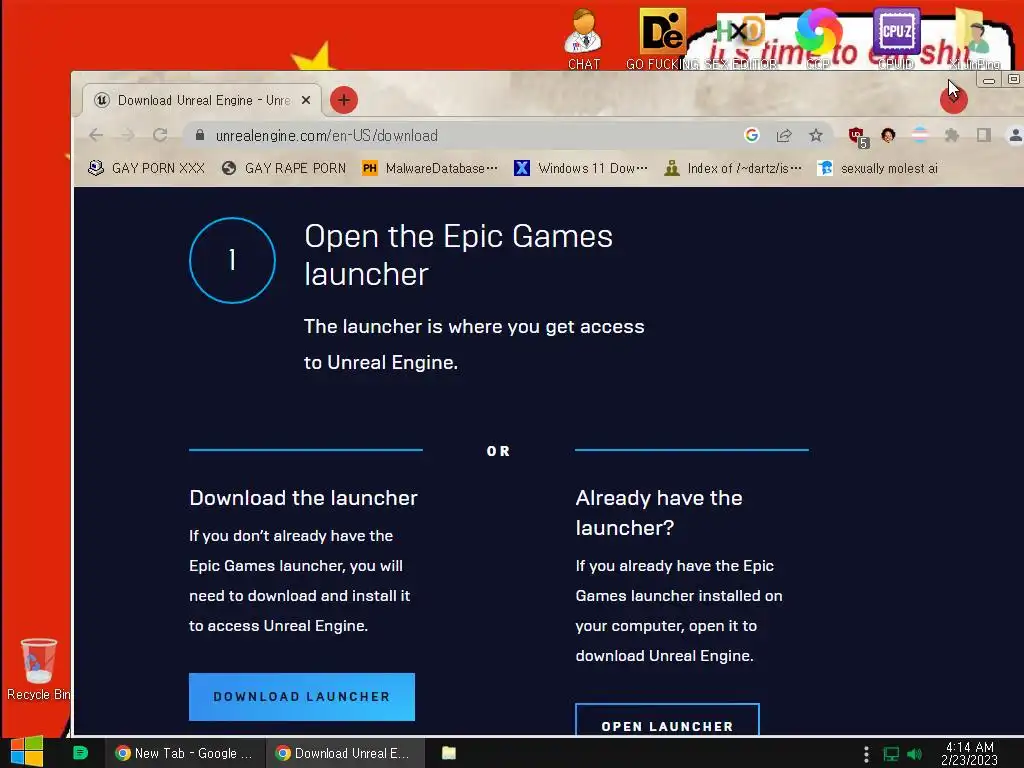Viewport: 1024px width, 768px height.
Task: Click the 'Already have the launcher?' heading
Action: (x=659, y=513)
